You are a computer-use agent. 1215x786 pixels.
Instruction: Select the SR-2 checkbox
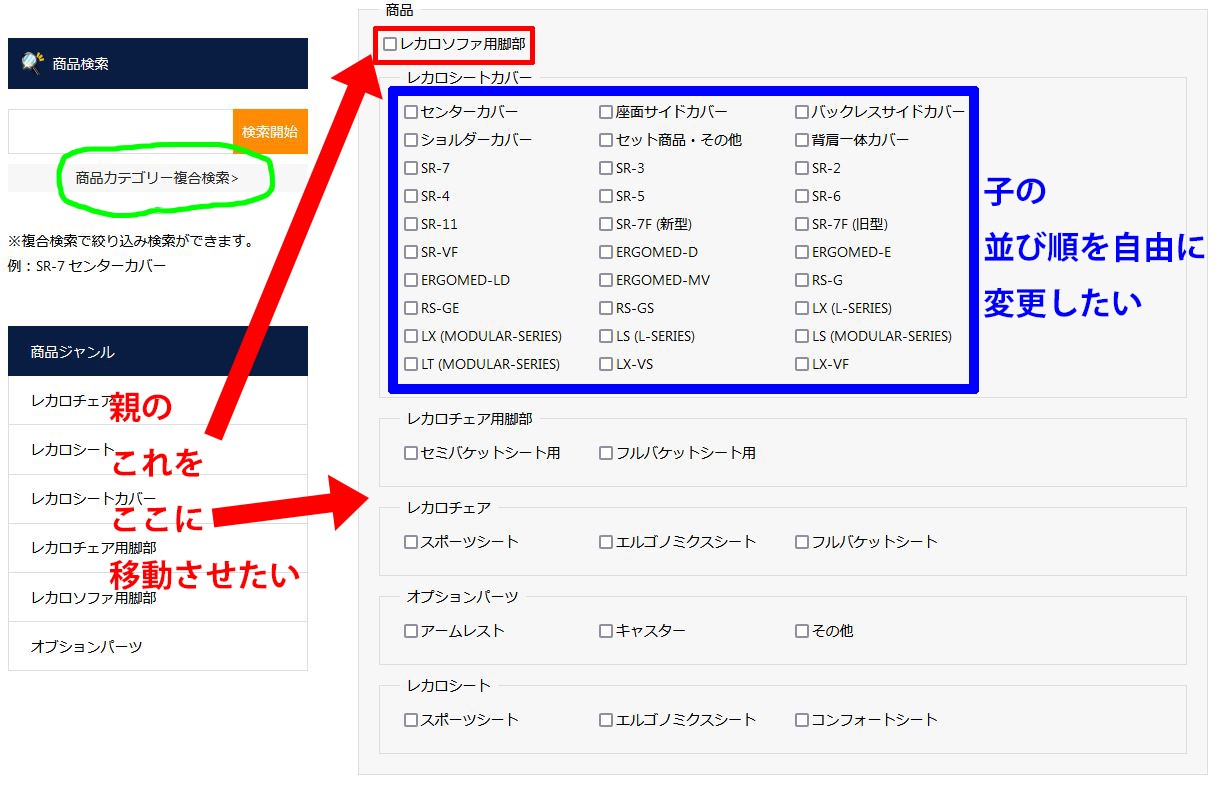pyautogui.click(x=802, y=168)
